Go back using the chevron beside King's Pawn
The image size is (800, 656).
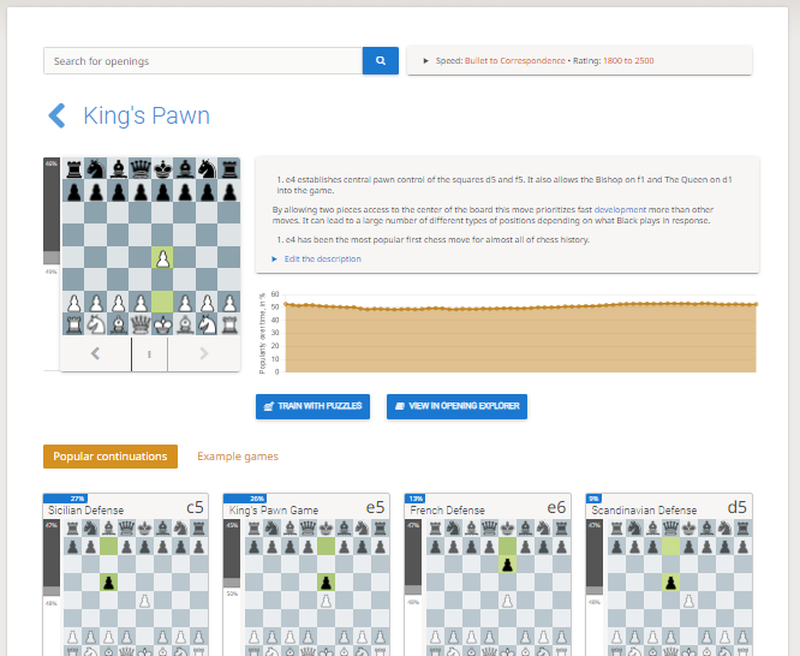[57, 115]
